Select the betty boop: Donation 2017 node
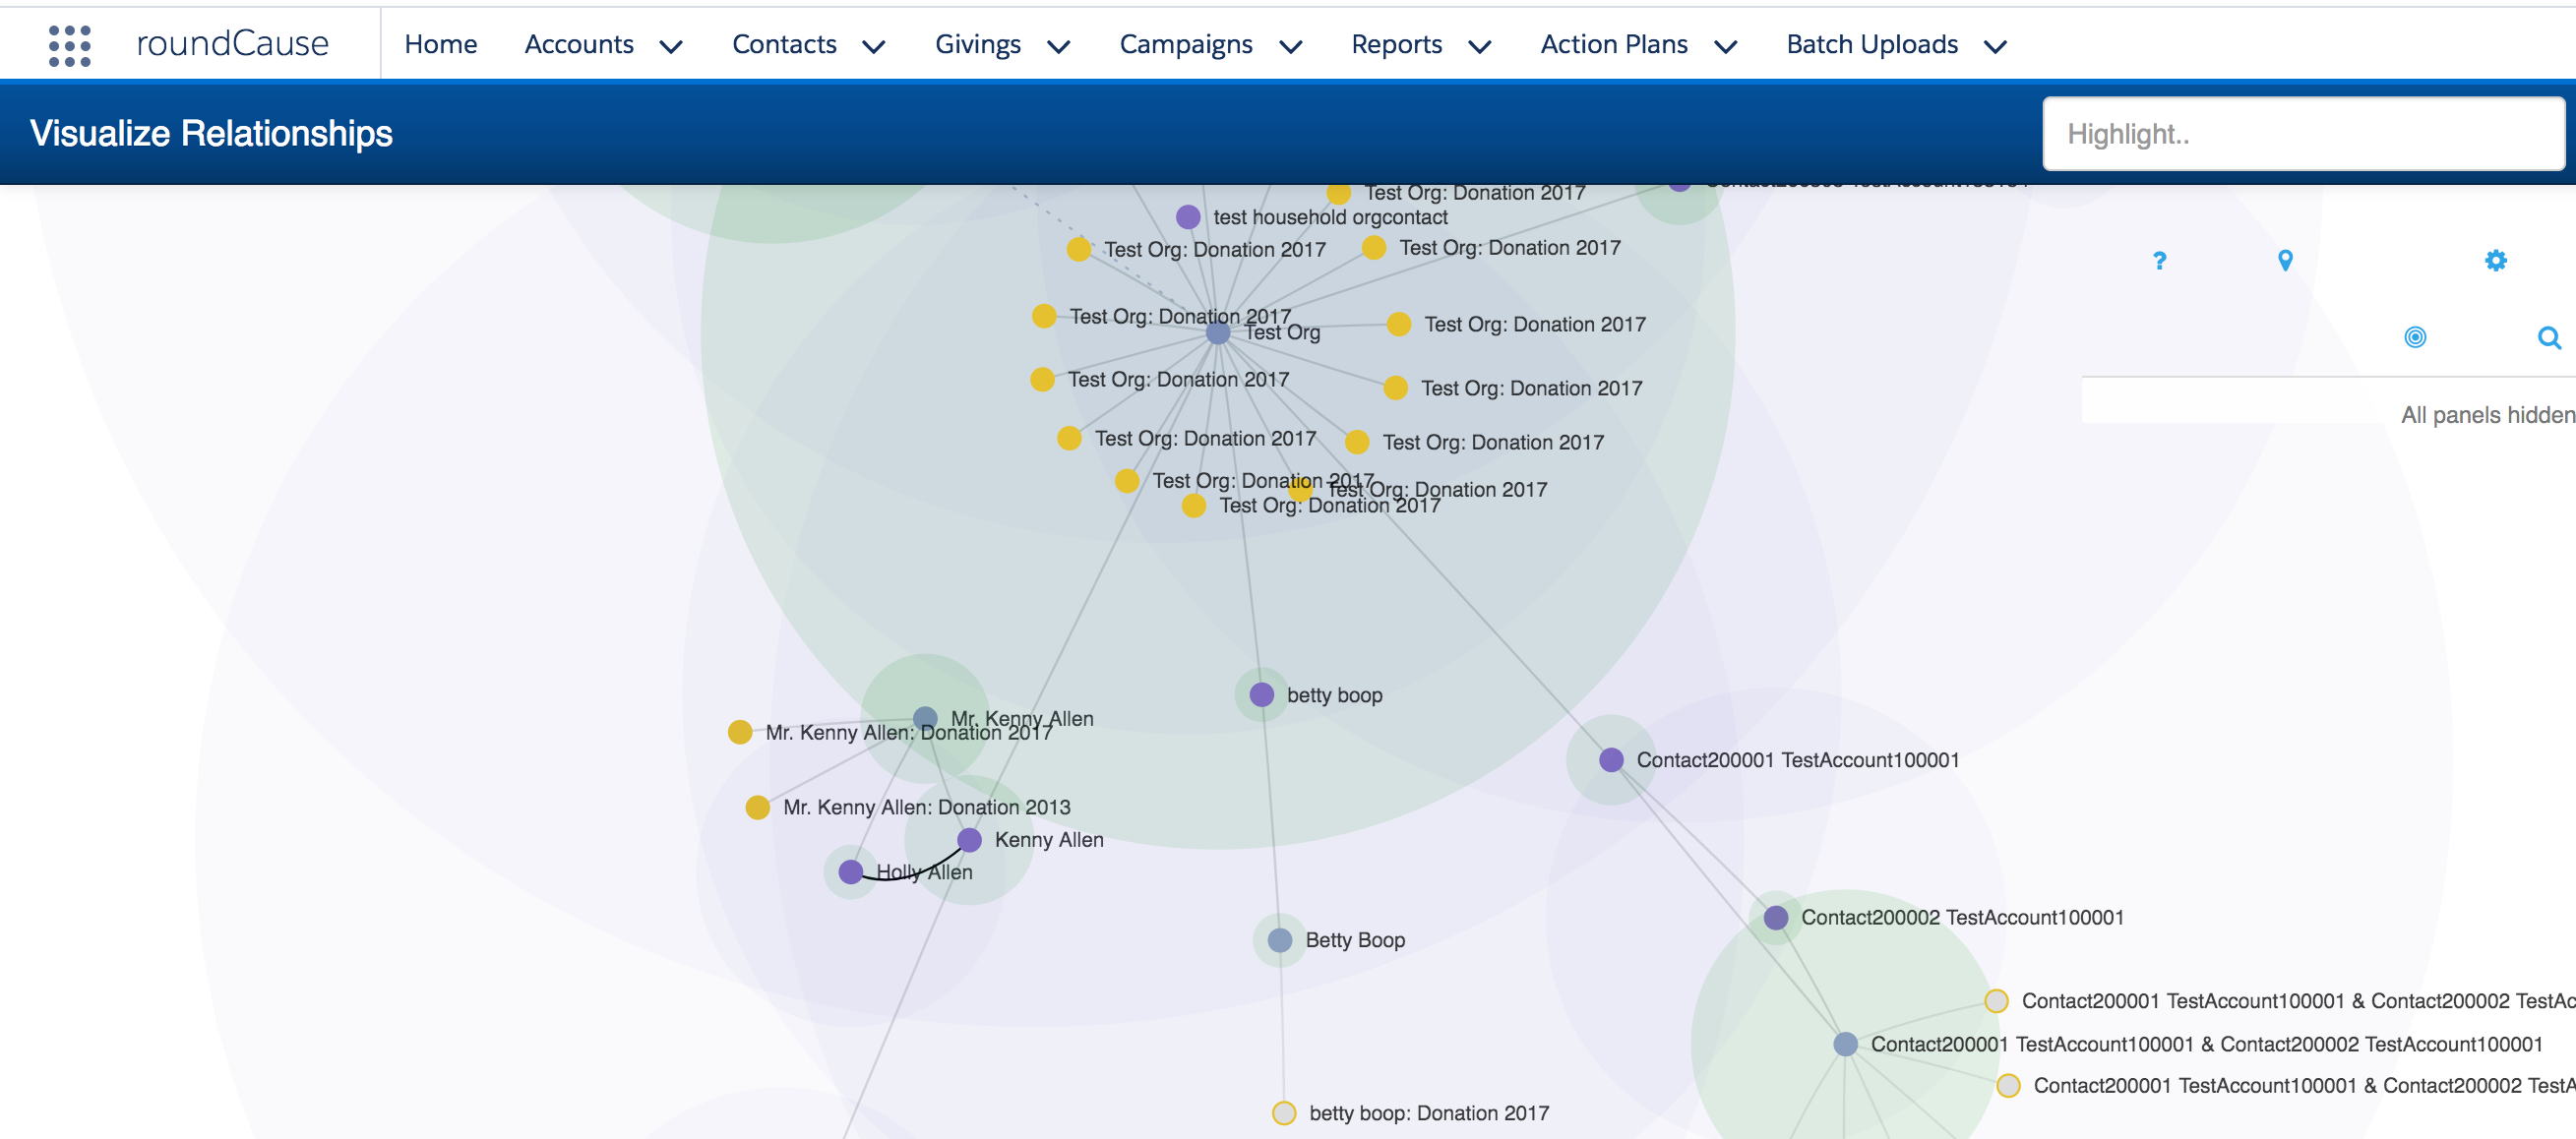This screenshot has width=2576, height=1139. pos(1284,1113)
